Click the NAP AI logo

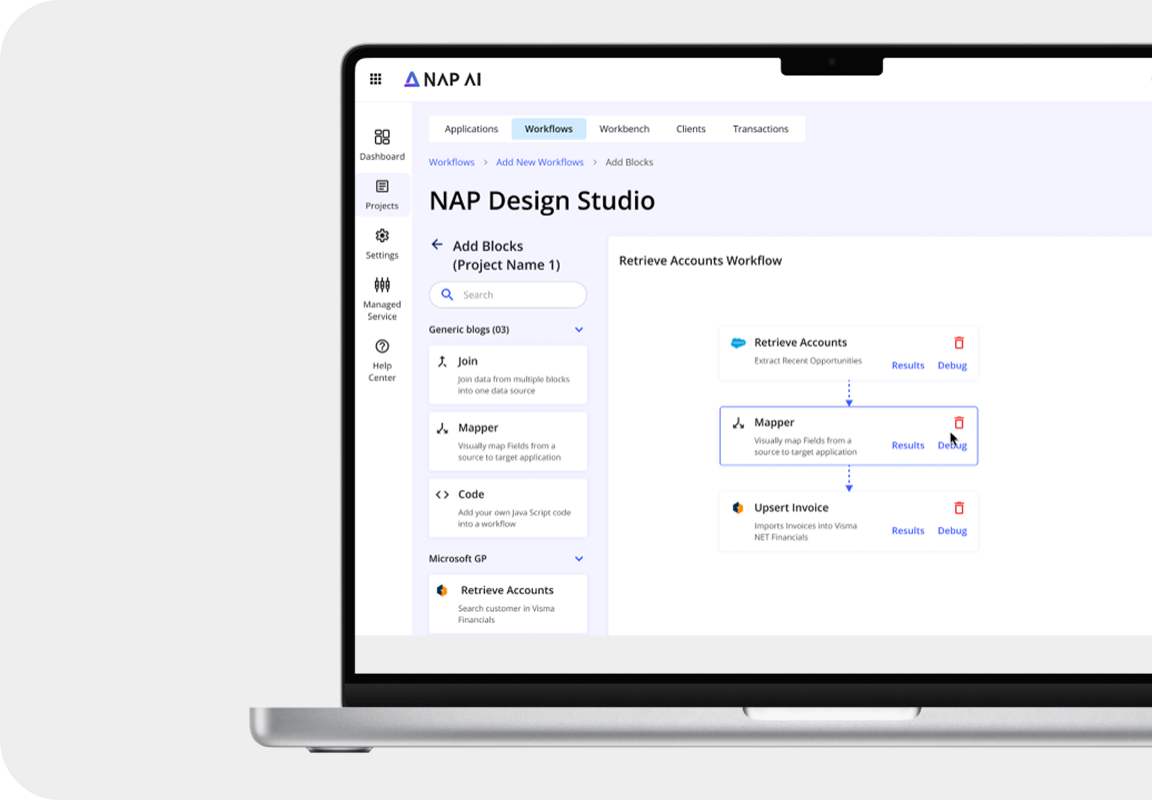click(442, 79)
